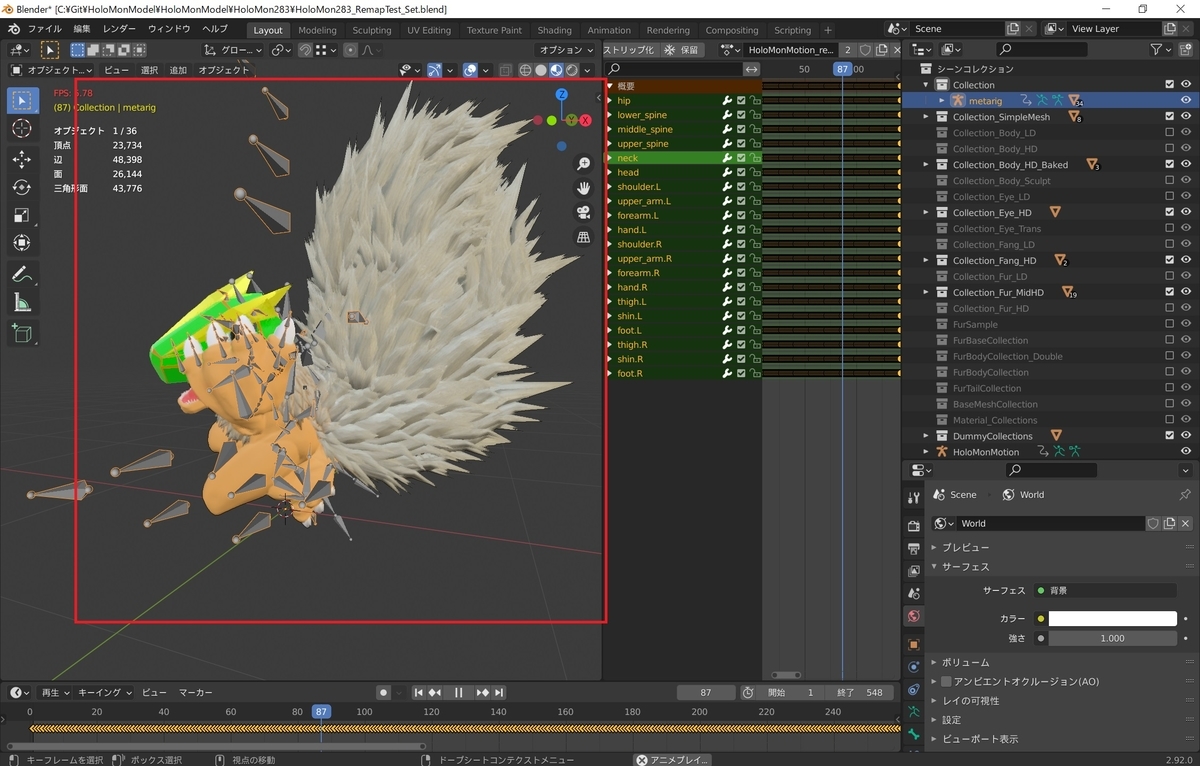Click the ストリップ化 button
This screenshot has width=1200, height=766.
coord(629,50)
